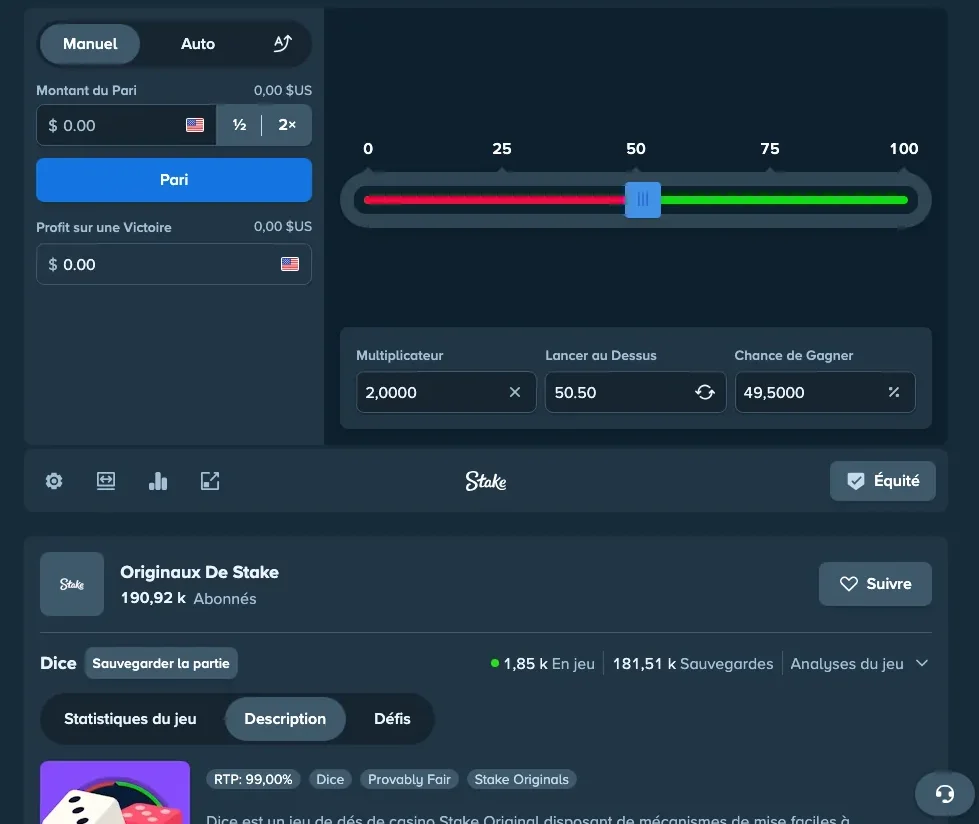Click the percent icon in win chance field
Screen dimensions: 979x824
coord(893,392)
